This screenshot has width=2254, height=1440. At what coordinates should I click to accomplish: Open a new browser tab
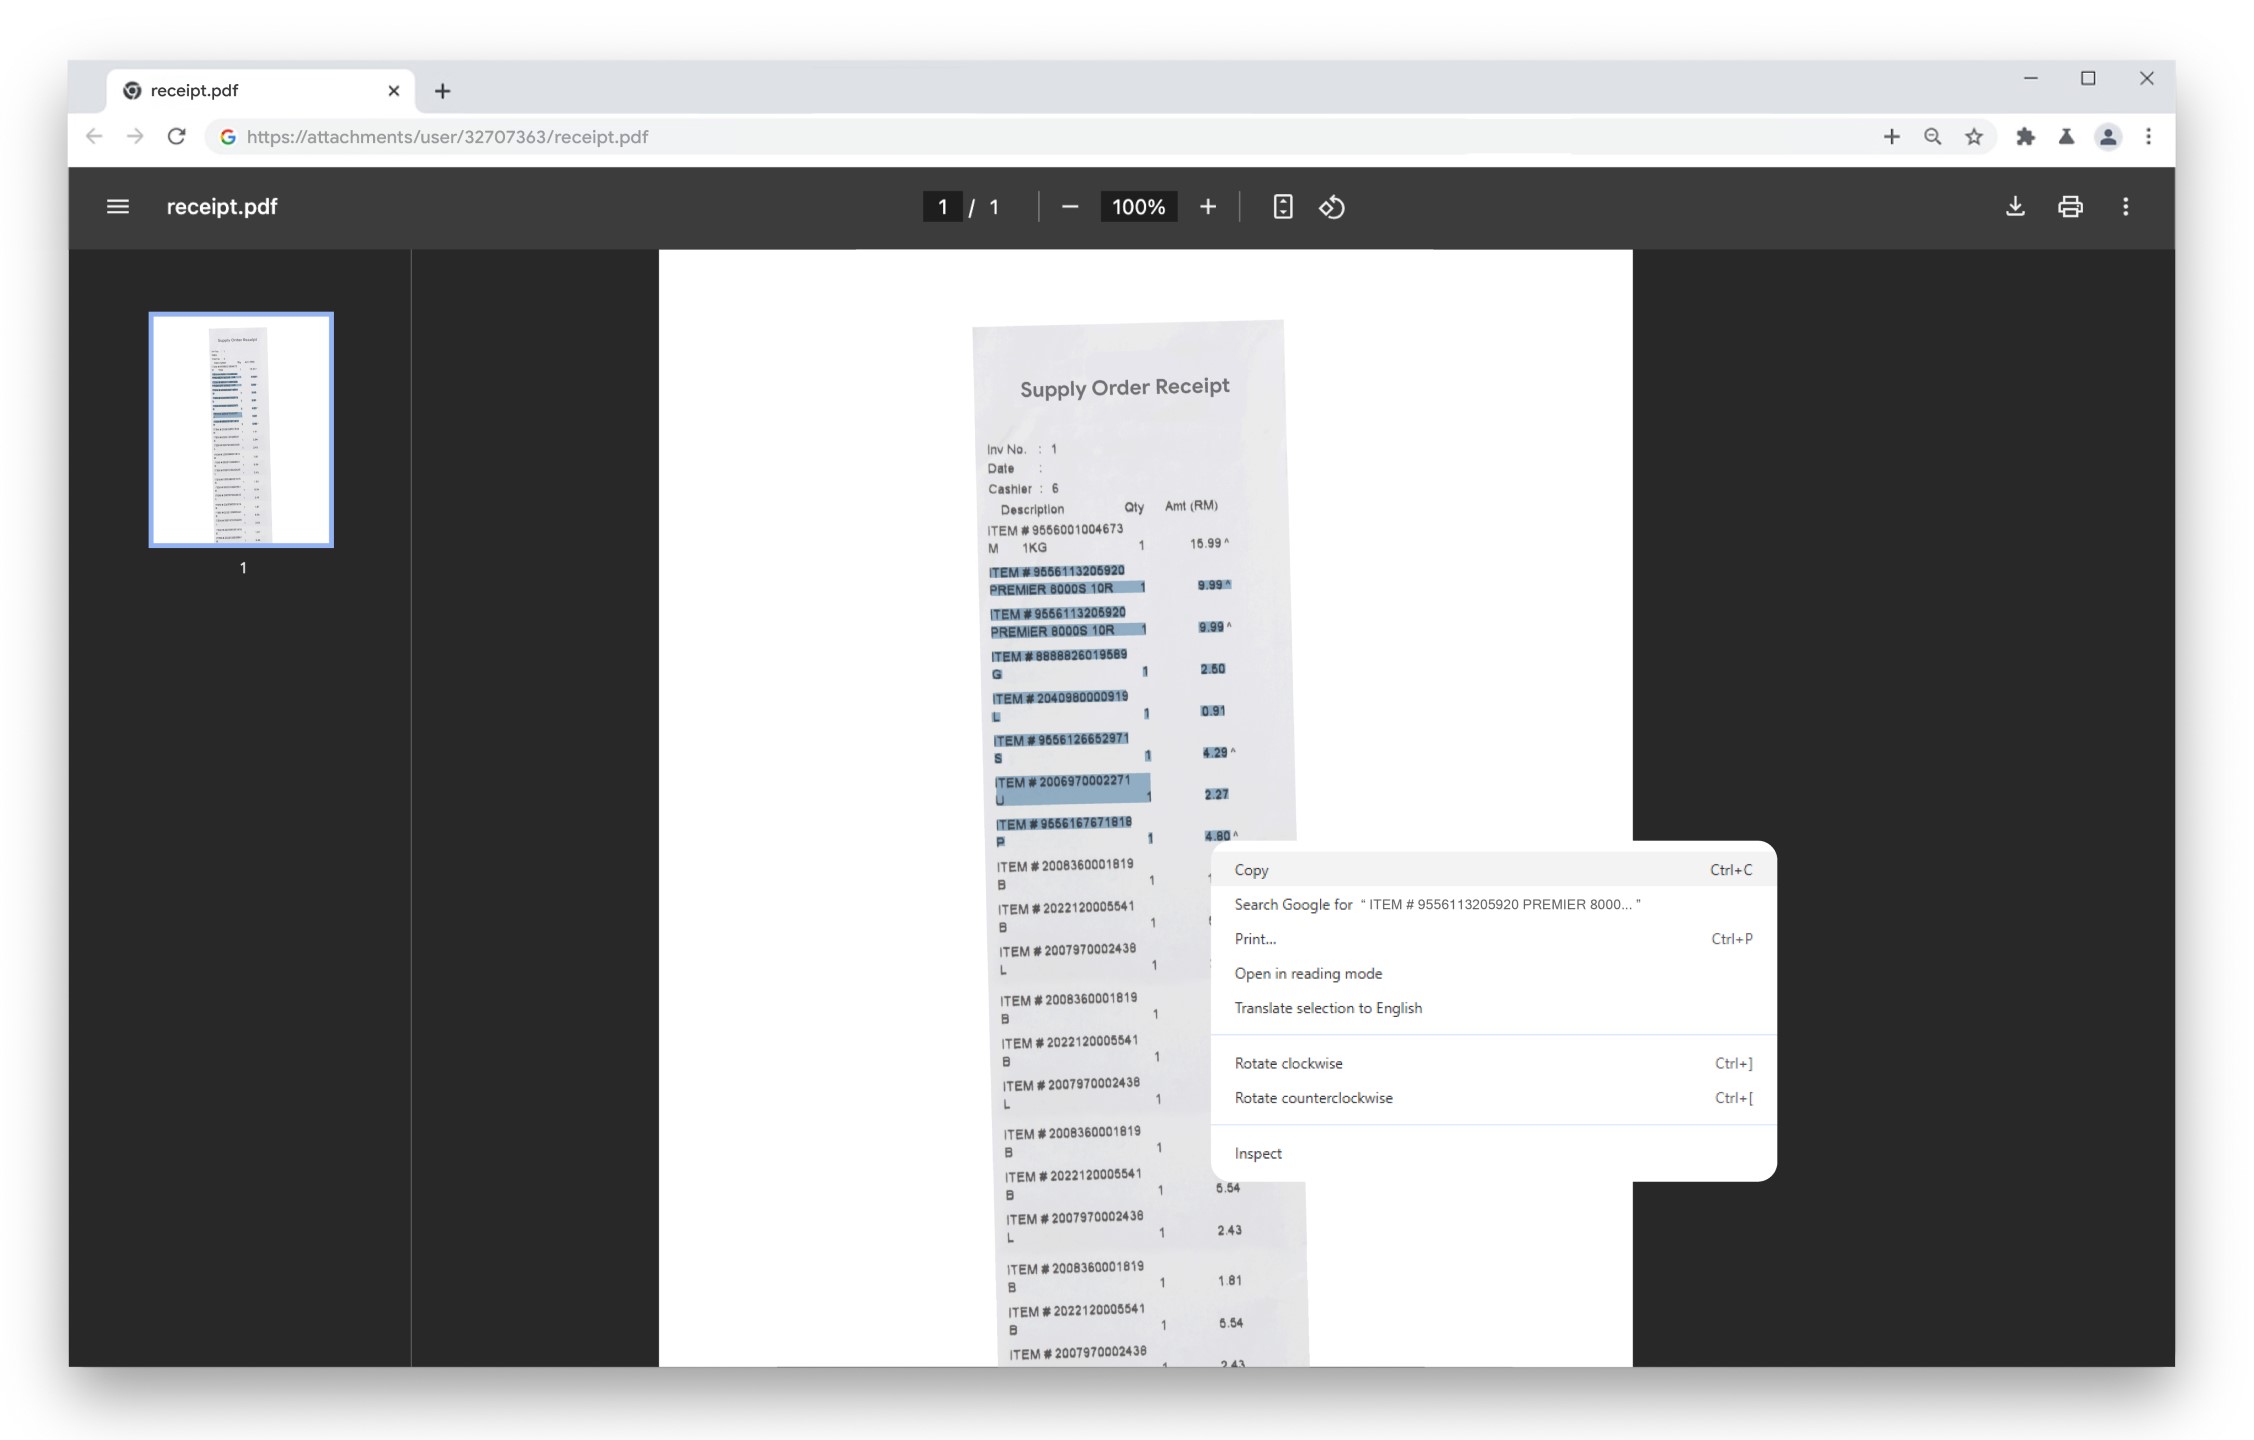(443, 91)
